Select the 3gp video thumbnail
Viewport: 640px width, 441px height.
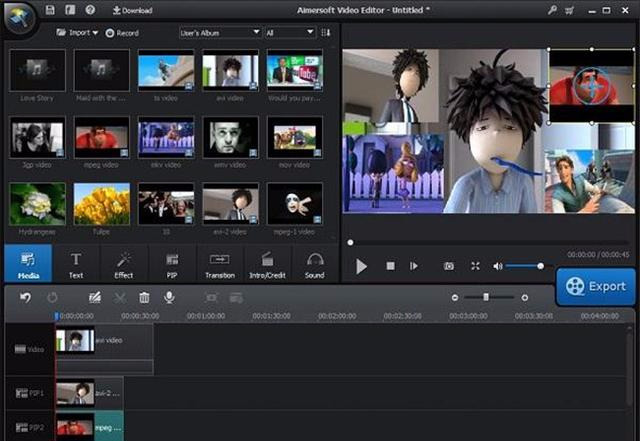(37, 138)
